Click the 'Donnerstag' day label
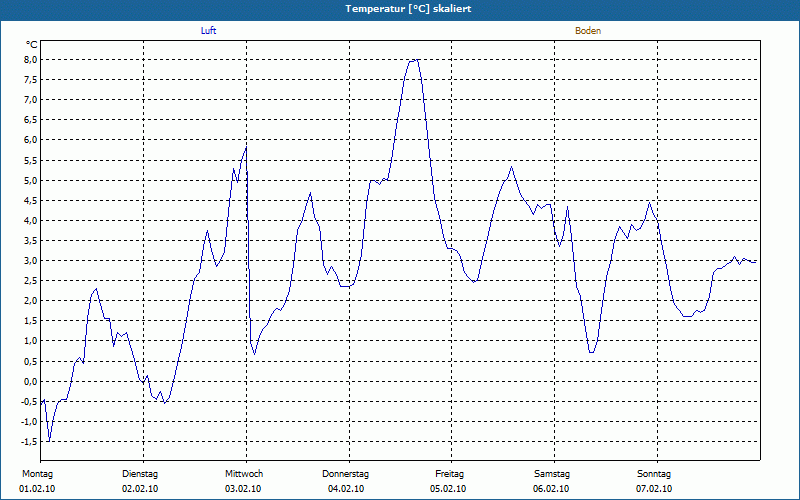The image size is (800, 500). tap(345, 474)
